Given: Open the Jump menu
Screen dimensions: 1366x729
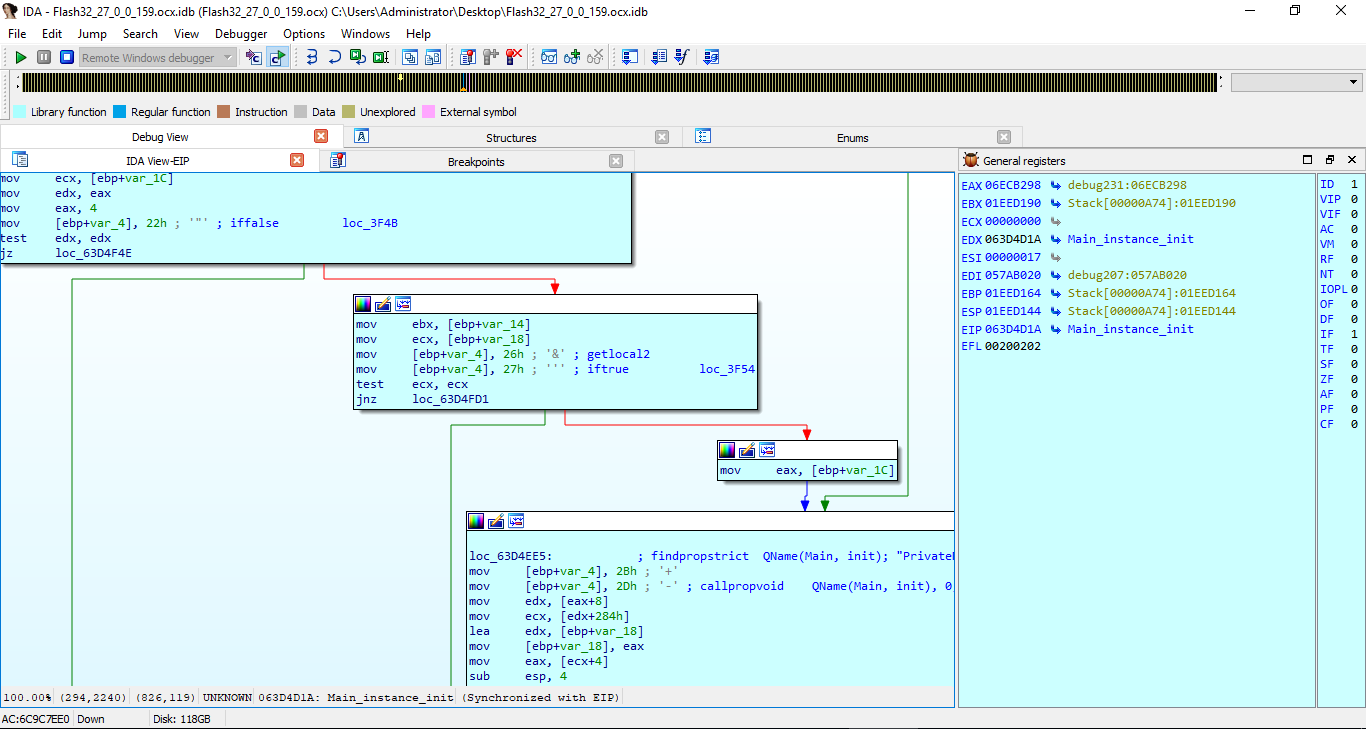Looking at the screenshot, I should coord(92,34).
